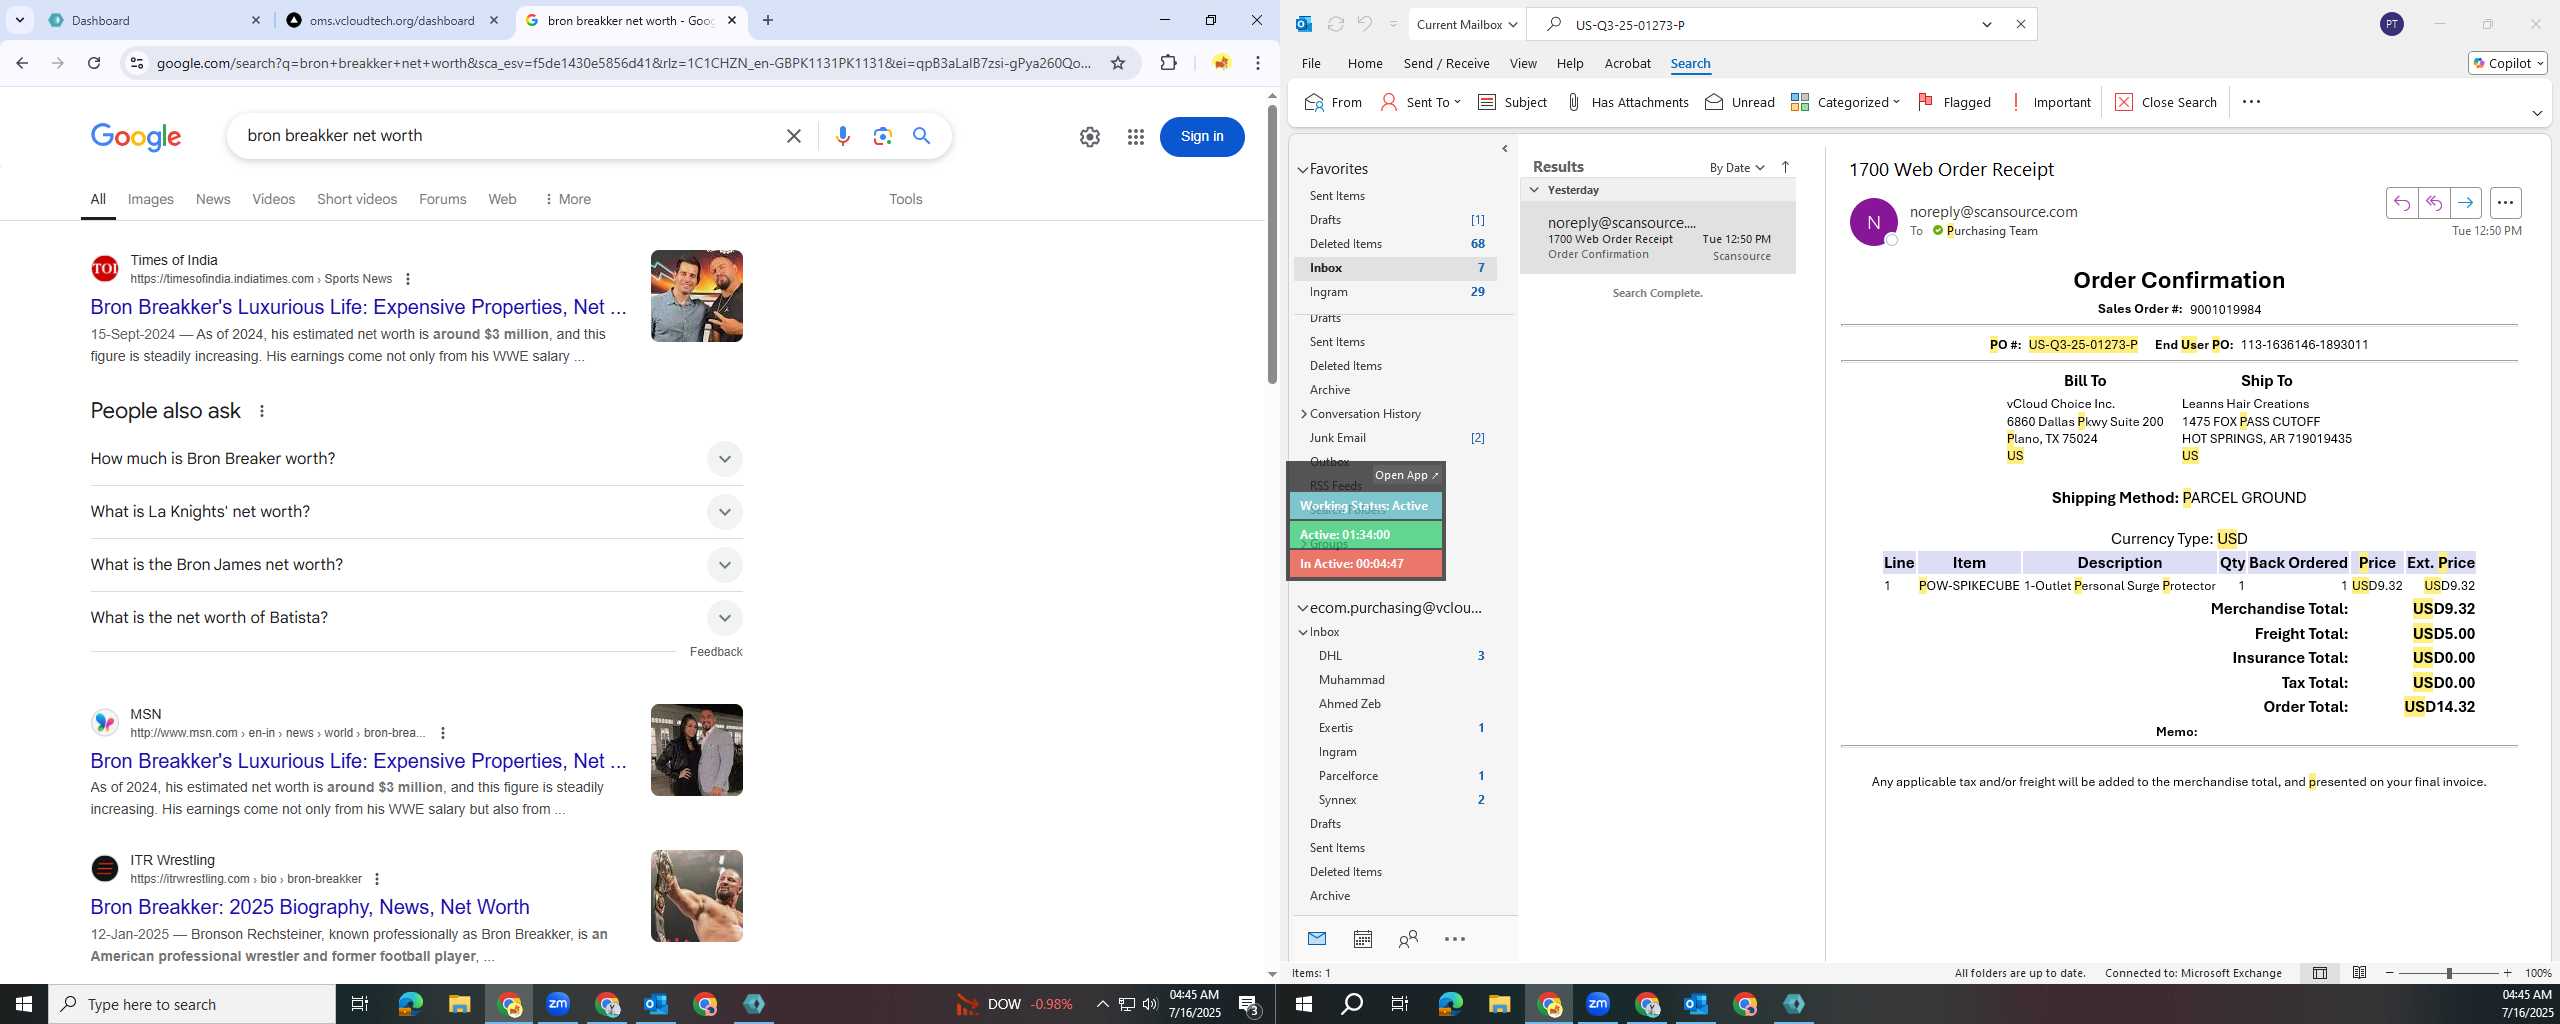Click Reply All arrow in Outlook message
2560x1024 pixels.
pyautogui.click(x=2434, y=203)
